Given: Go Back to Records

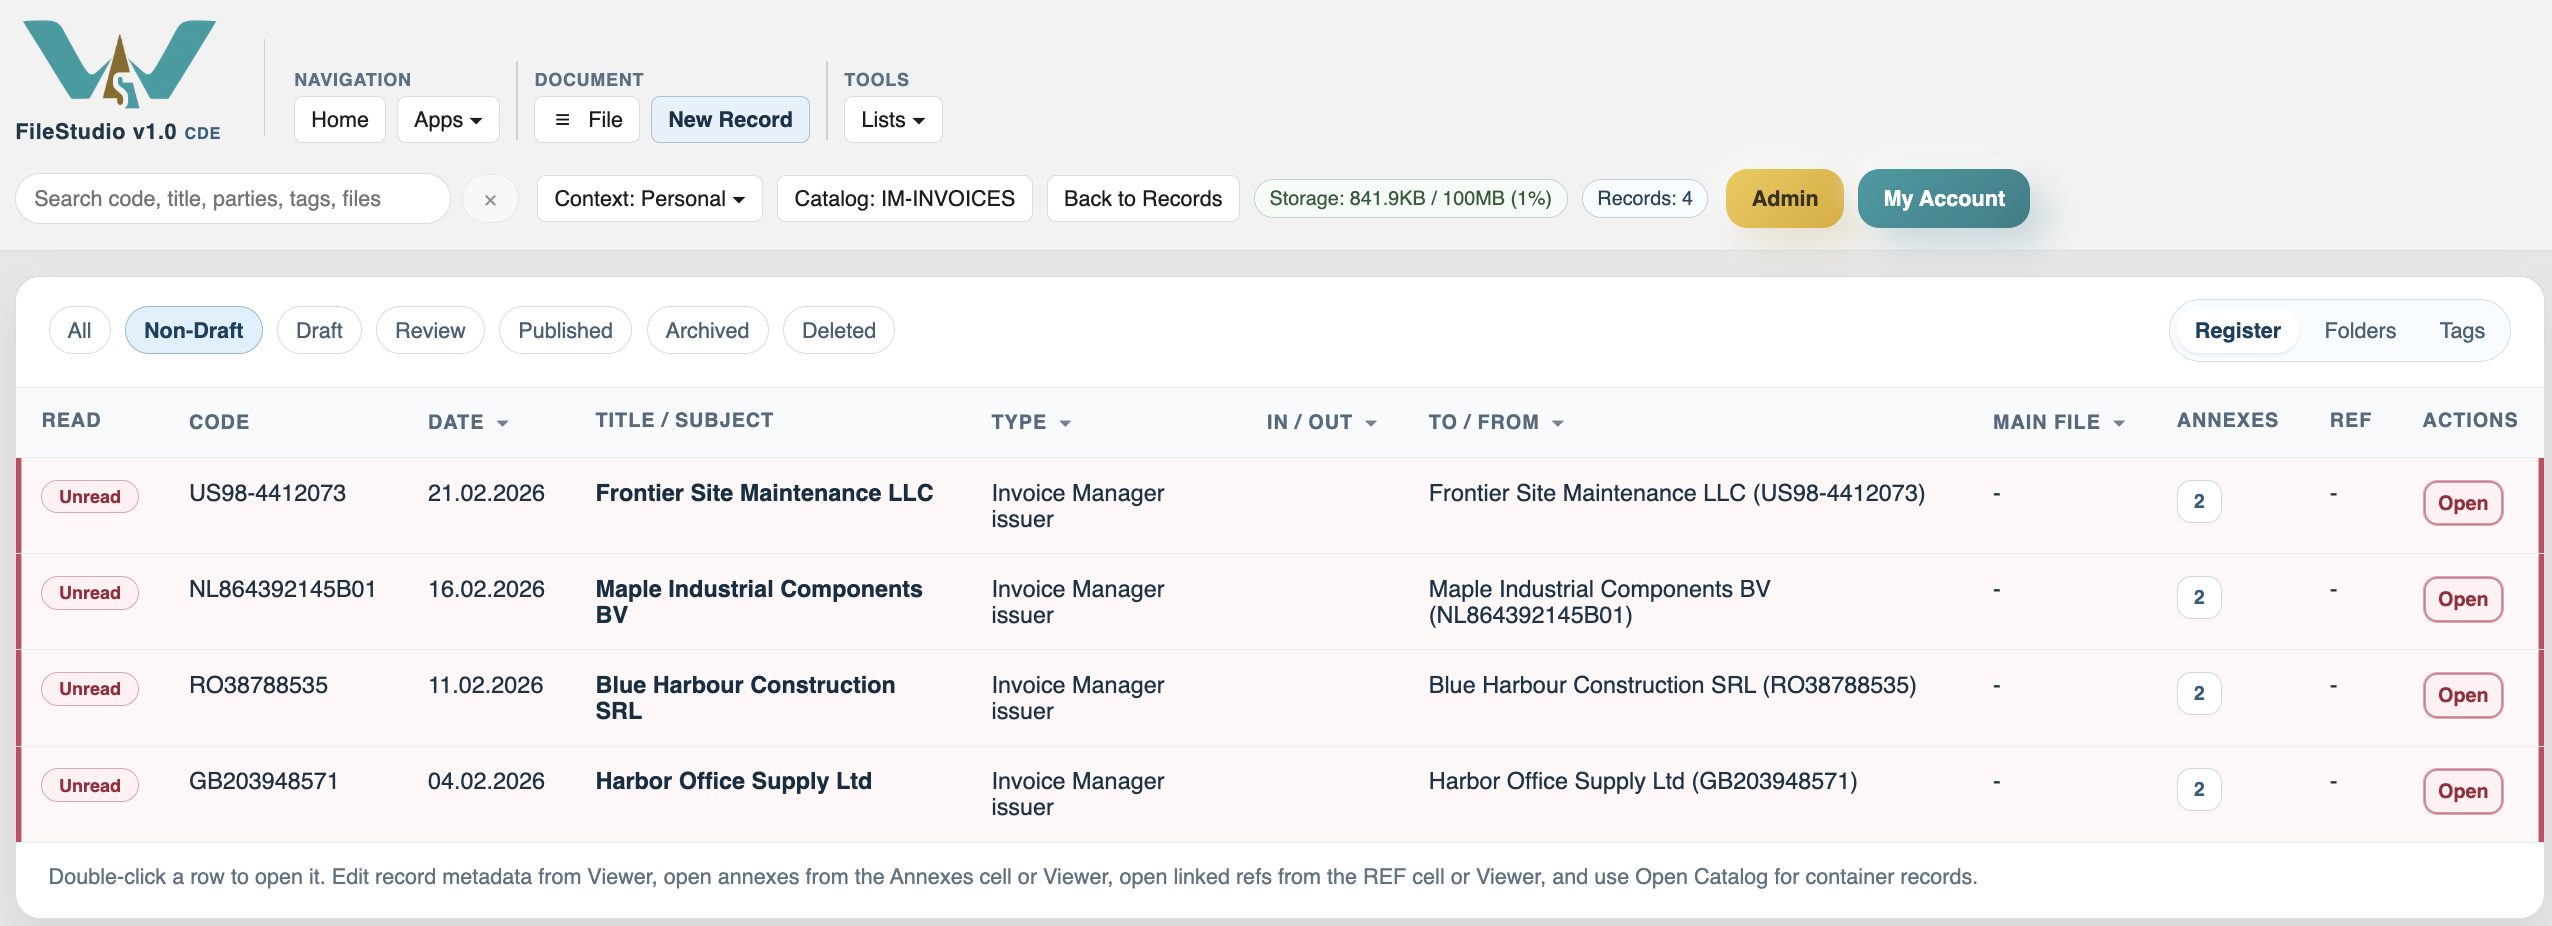Looking at the screenshot, I should coord(1143,199).
